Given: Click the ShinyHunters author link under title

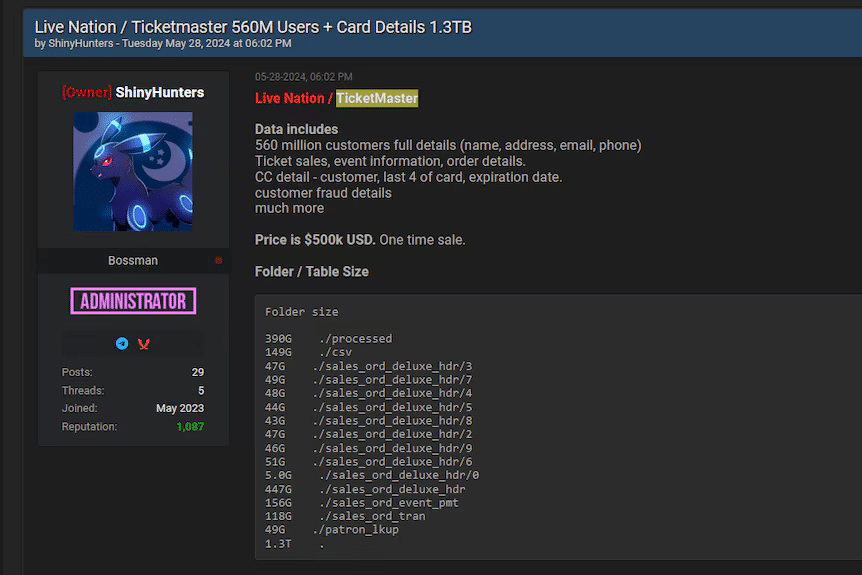Looking at the screenshot, I should click(x=81, y=44).
